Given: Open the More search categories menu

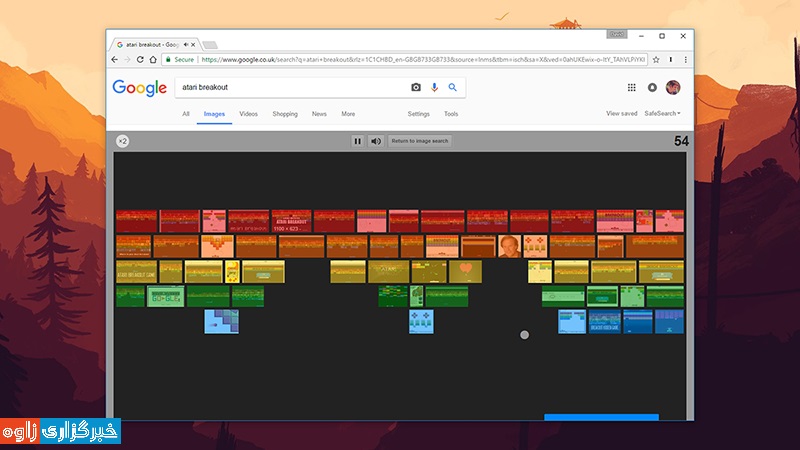Looking at the screenshot, I should 348,114.
